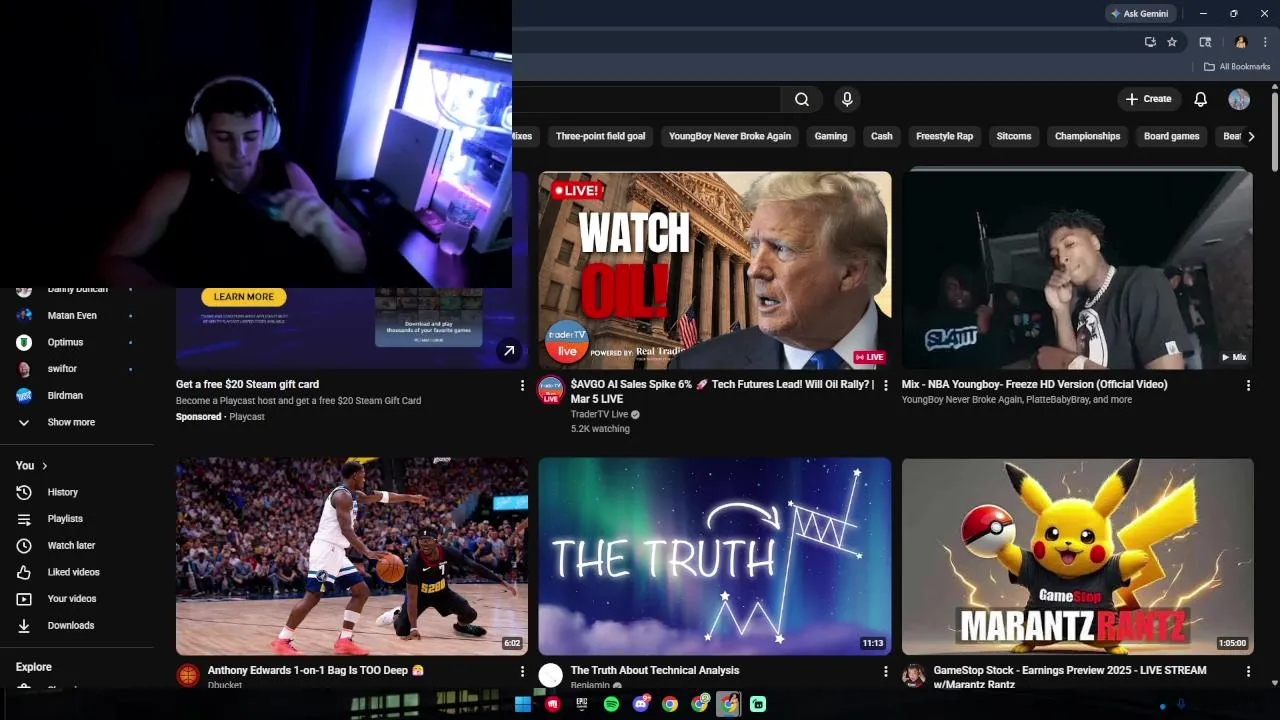Open more options for NBA Youngboy mix
The width and height of the screenshot is (1280, 720).
1248,385
